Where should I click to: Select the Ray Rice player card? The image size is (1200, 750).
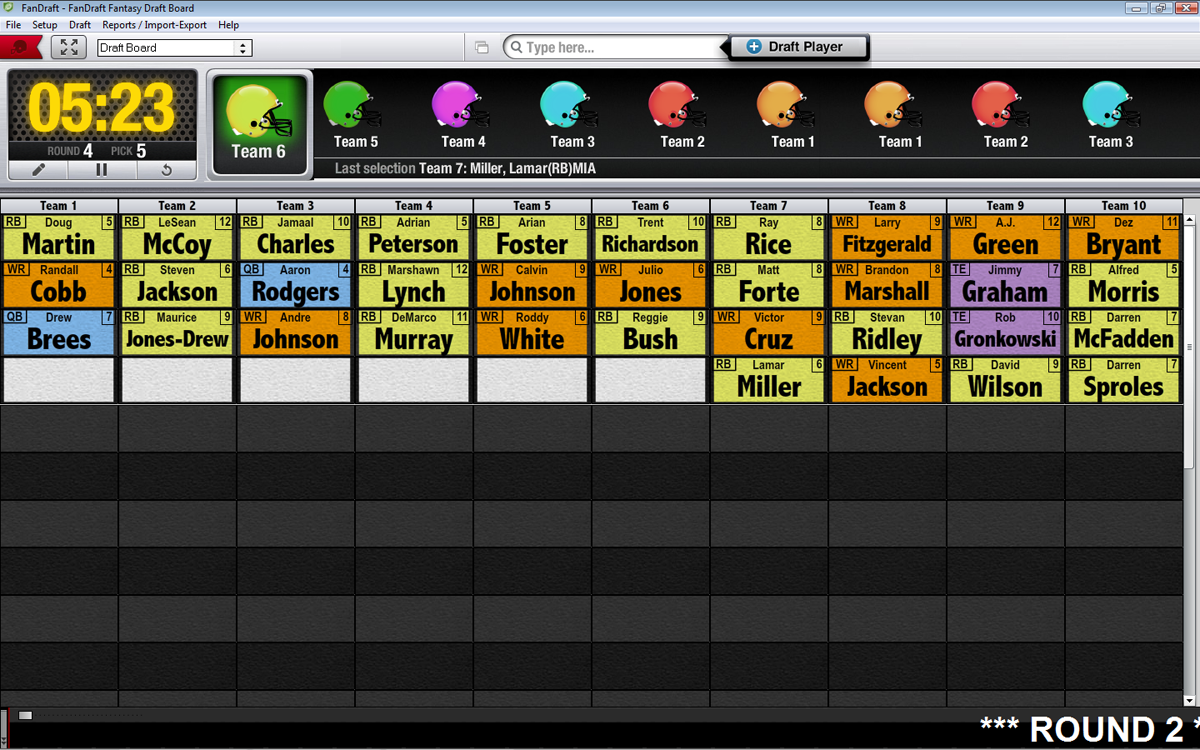point(769,237)
